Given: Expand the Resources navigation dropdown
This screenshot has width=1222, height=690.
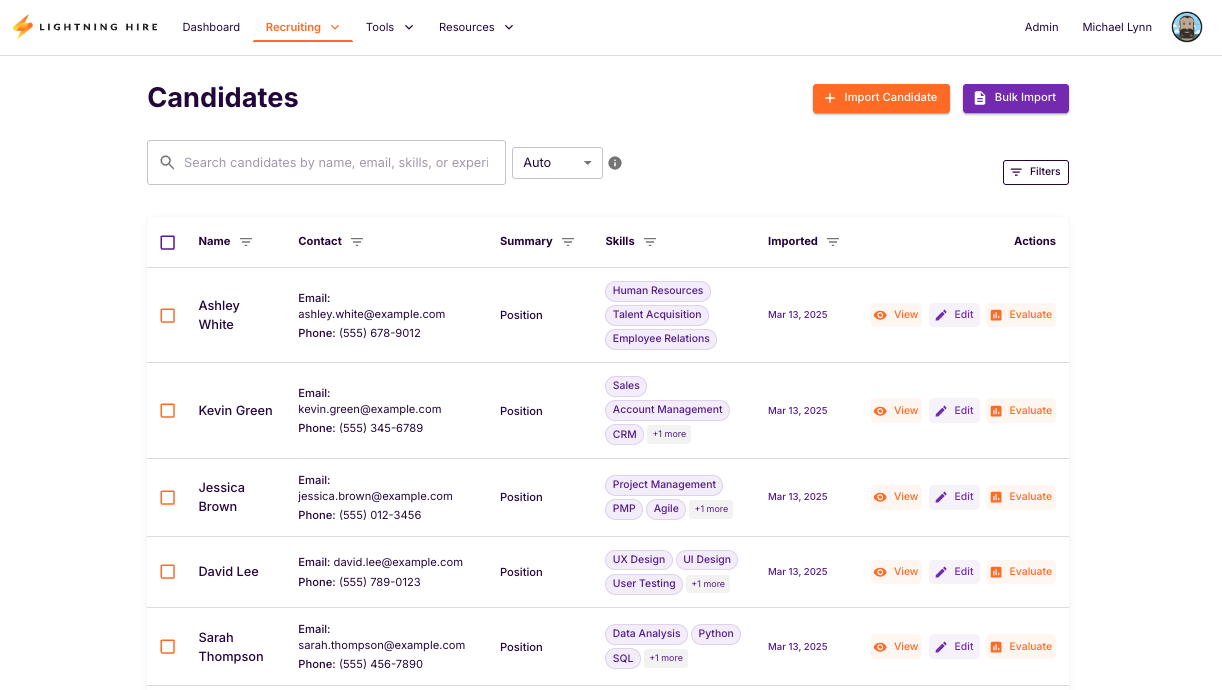Looking at the screenshot, I should [476, 27].
